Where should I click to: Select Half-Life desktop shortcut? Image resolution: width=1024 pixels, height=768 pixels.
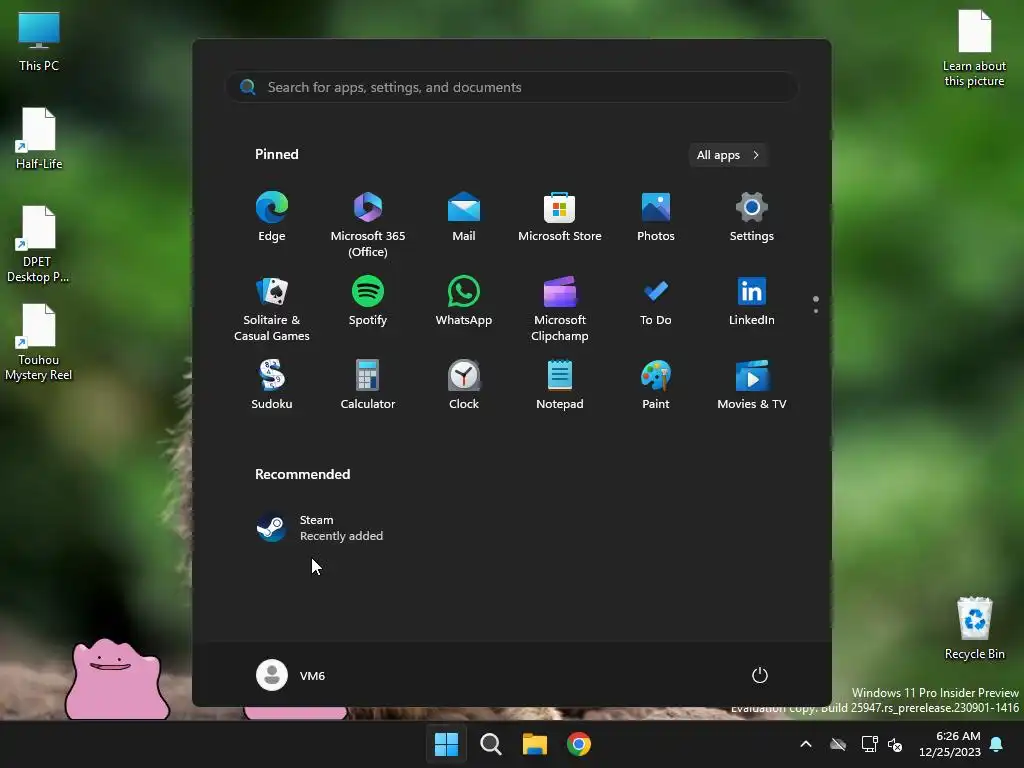pos(39,138)
